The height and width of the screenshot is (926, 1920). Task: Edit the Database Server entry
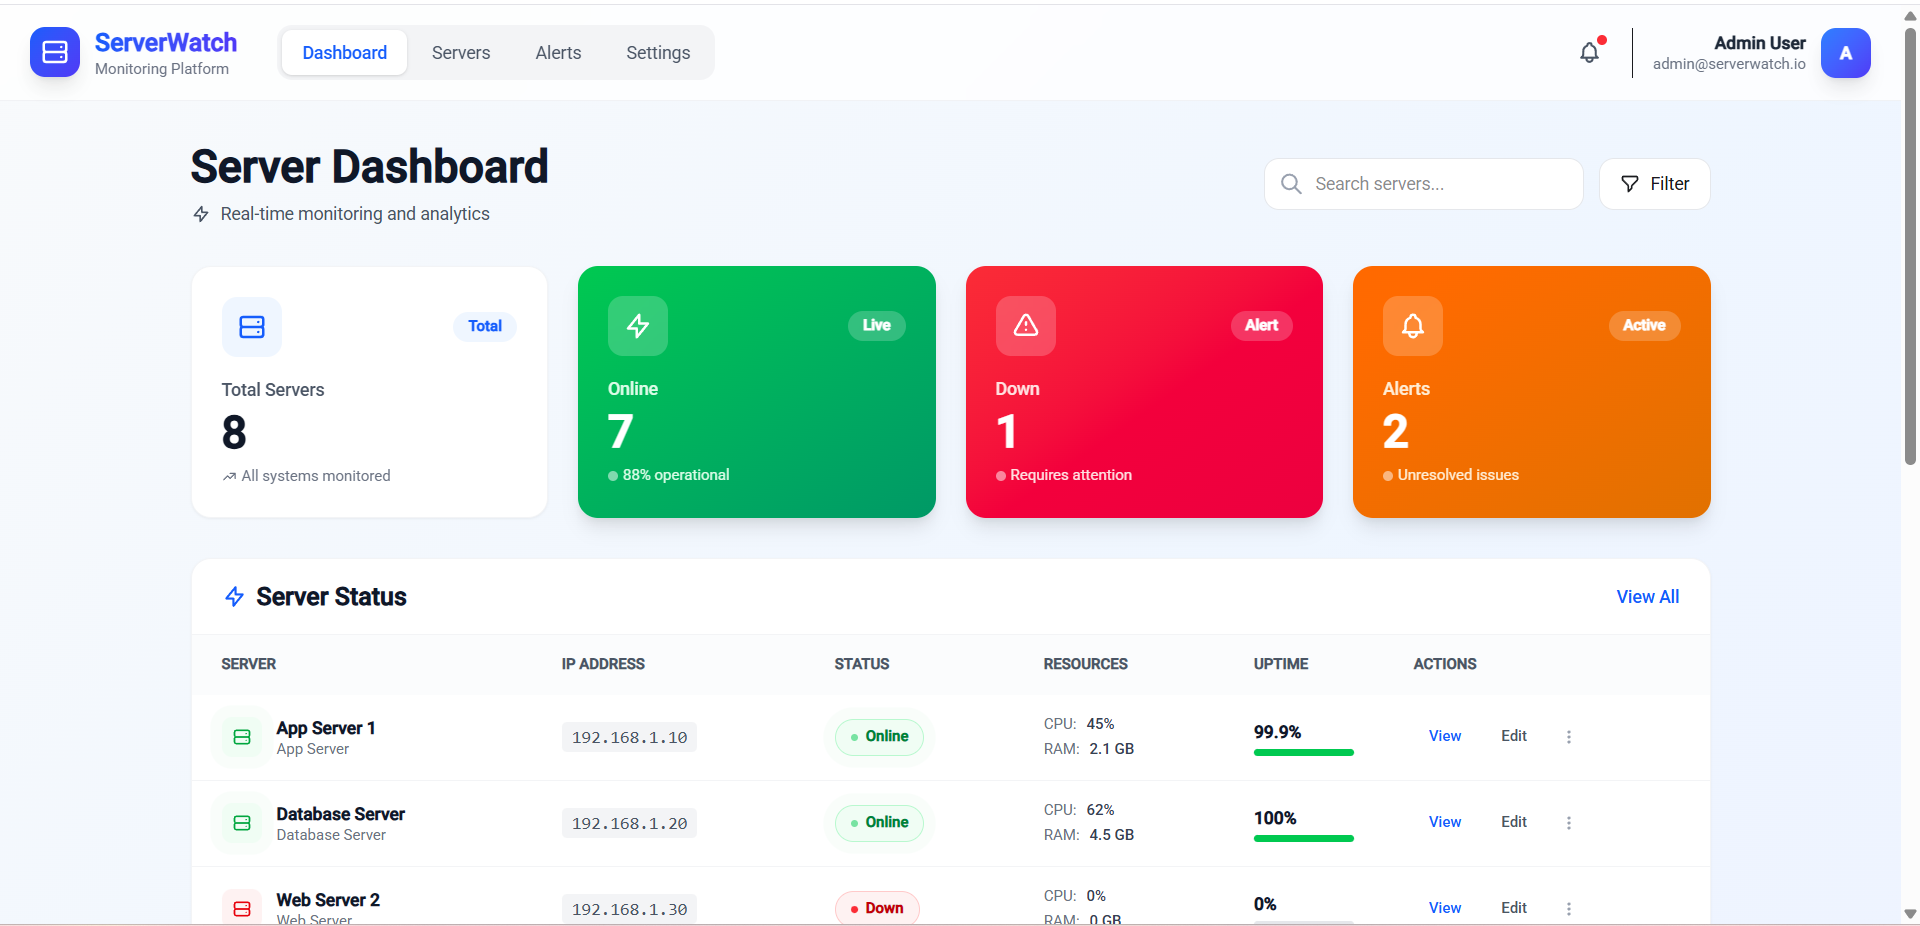click(x=1513, y=822)
